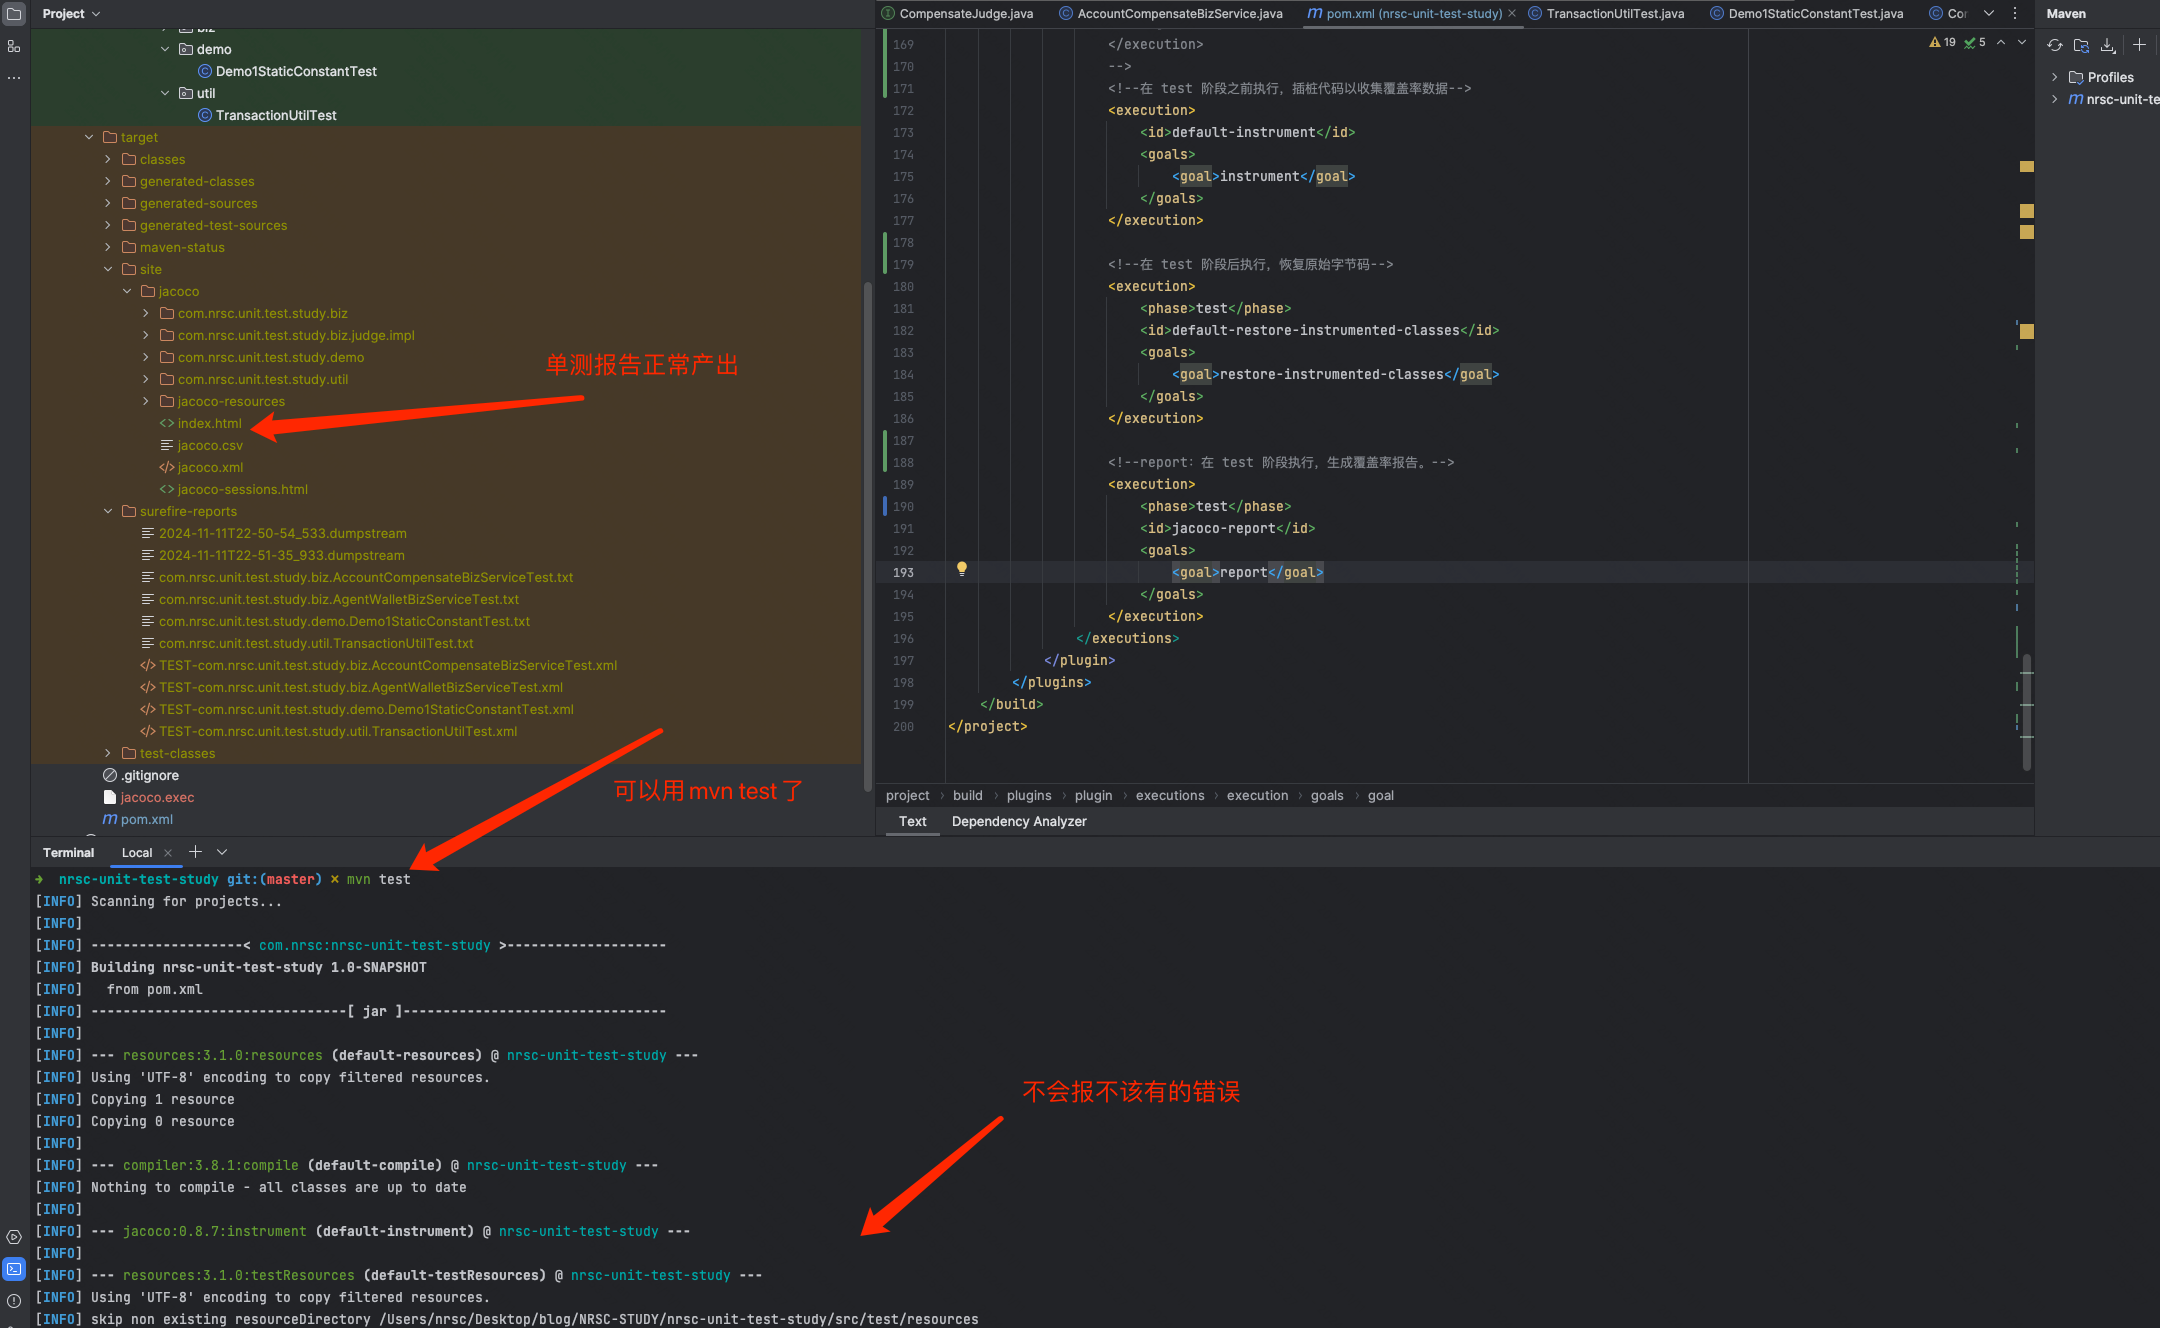Click the warnings count inspection indicator
Viewport: 2160px width, 1328px height.
point(1942,42)
